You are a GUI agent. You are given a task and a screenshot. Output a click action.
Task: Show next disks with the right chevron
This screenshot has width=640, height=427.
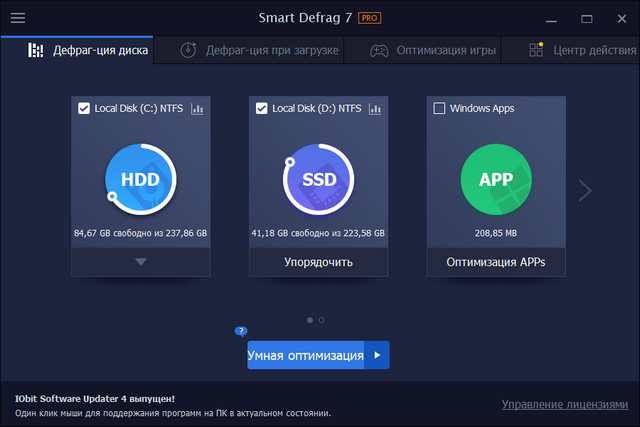pyautogui.click(x=586, y=190)
